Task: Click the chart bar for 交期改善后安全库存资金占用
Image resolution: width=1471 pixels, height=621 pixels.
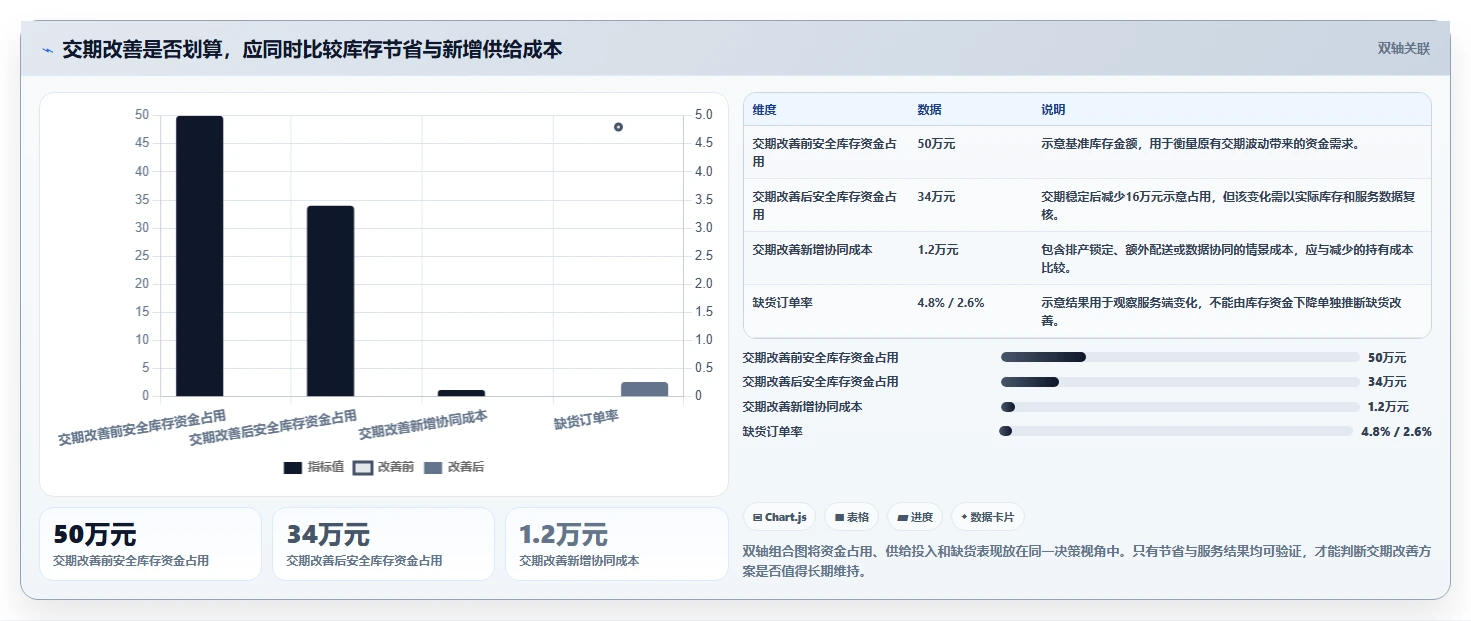Action: 330,301
